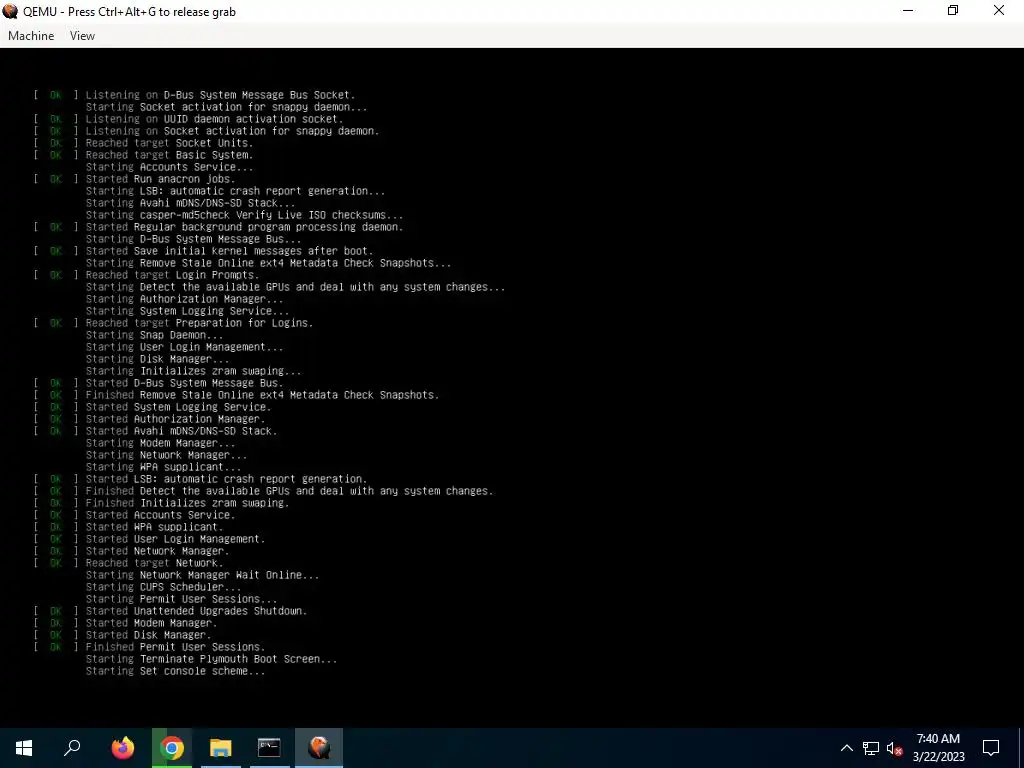Switch to Command Prompt taskbar window
This screenshot has width=1024, height=768.
269,748
